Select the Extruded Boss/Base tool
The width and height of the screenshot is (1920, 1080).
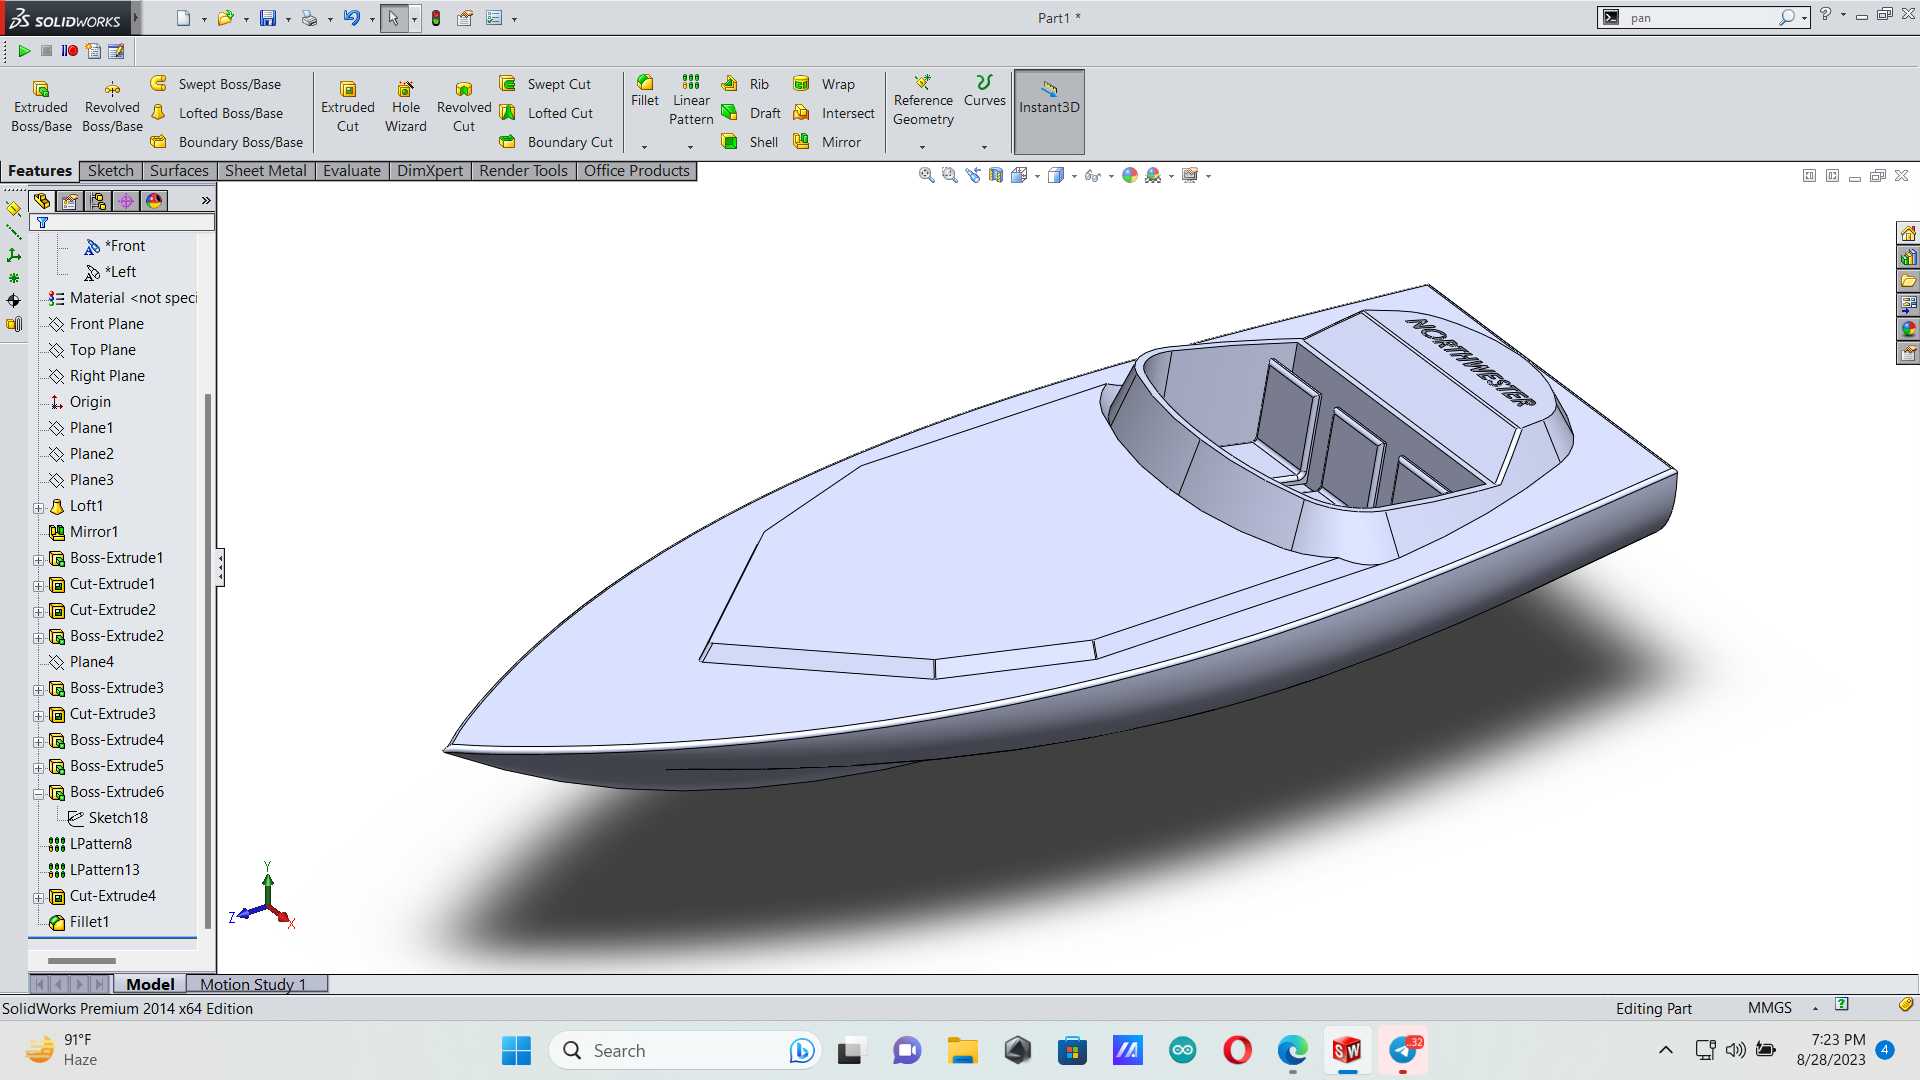point(41,106)
